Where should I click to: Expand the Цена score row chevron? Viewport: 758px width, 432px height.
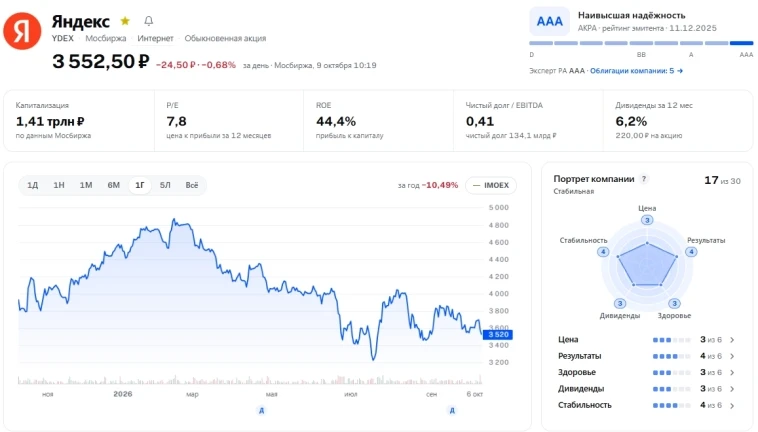(732, 340)
